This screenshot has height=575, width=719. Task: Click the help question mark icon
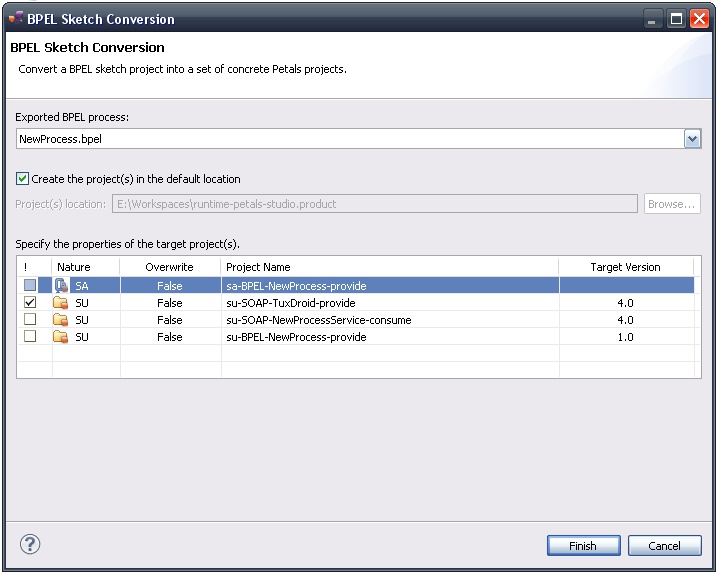[x=29, y=545]
